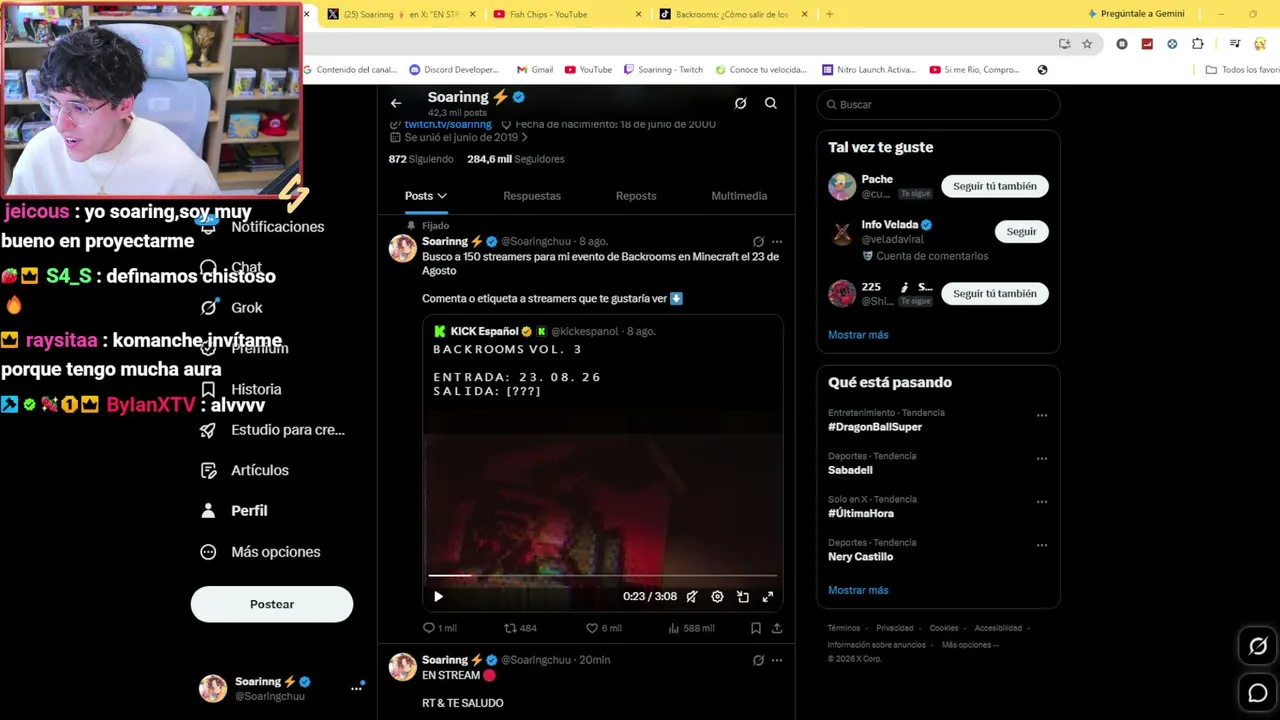This screenshot has width=1280, height=720.
Task: Switch to the Multimedia tab
Action: [739, 196]
